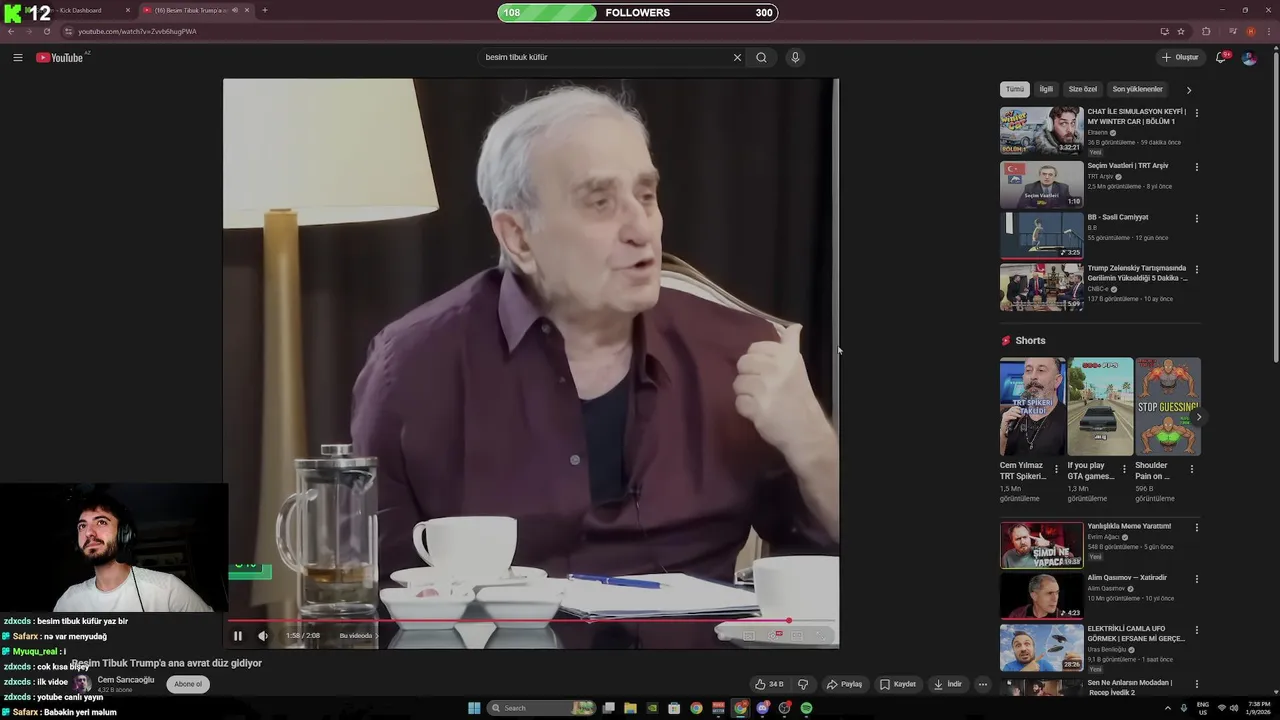Open File Explorer from the taskbar
This screenshot has width=1280, height=720.
630,708
